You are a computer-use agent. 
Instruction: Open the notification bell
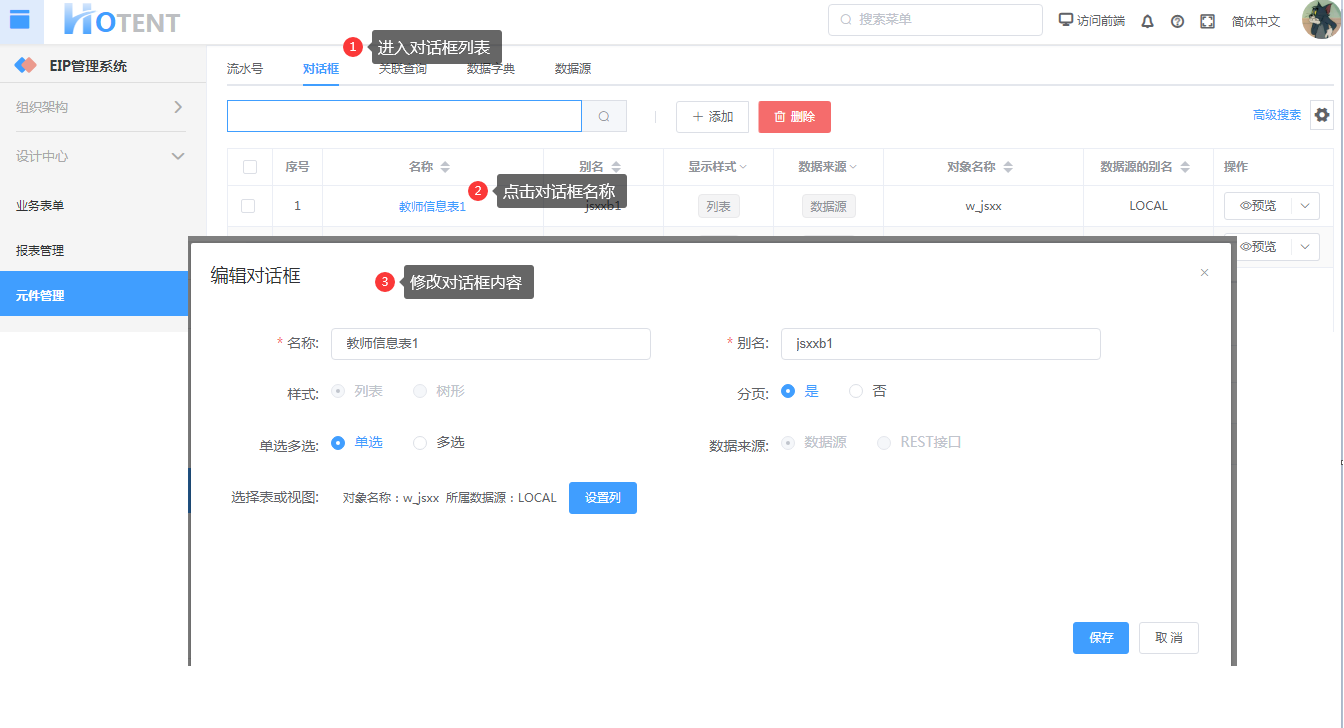coord(1147,21)
